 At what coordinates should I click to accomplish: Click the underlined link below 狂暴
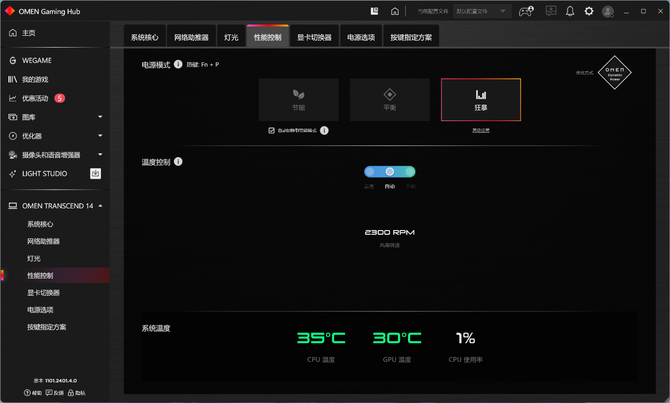[481, 130]
